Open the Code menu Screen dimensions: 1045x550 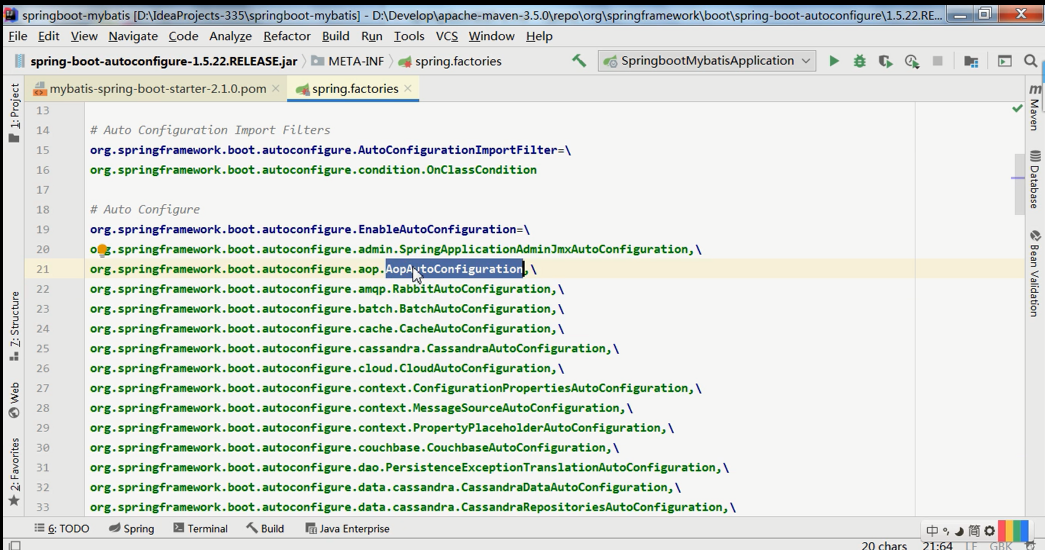[x=183, y=36]
